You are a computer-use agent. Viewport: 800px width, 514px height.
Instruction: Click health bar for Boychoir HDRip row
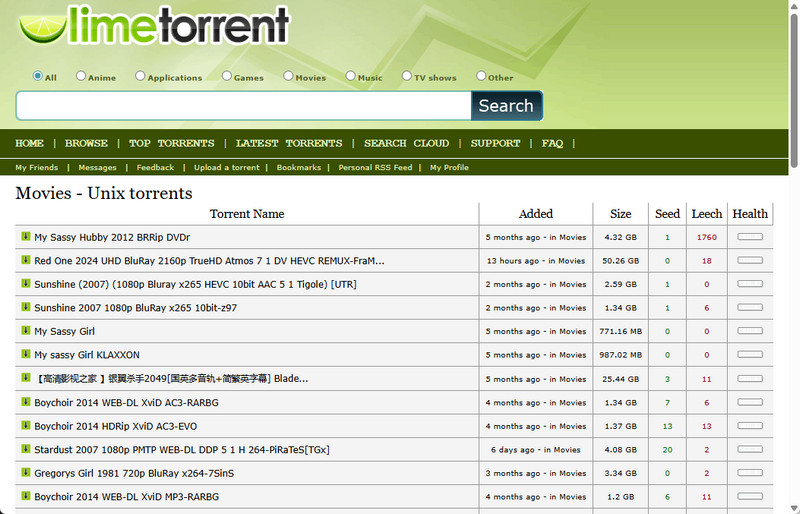750,426
